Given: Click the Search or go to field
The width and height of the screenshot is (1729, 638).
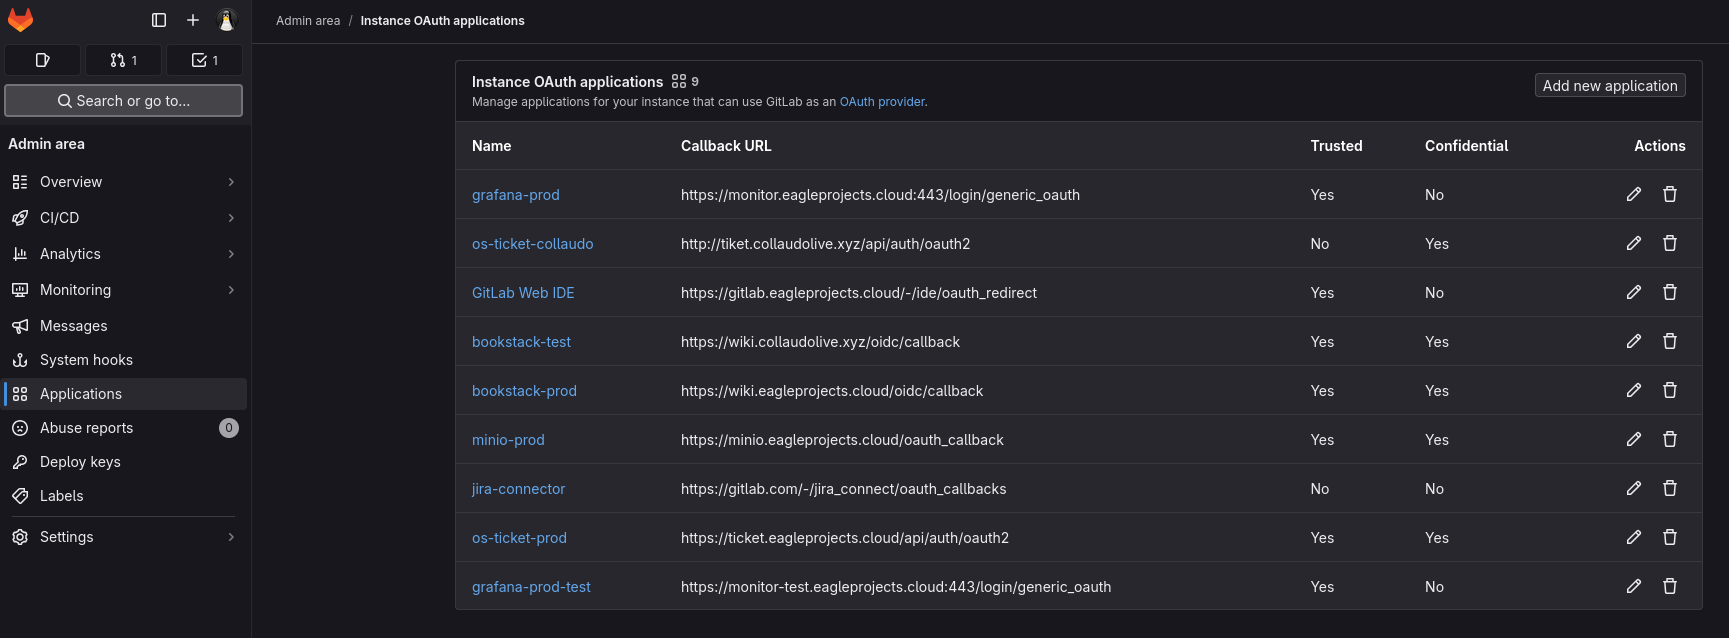Looking at the screenshot, I should 124,101.
